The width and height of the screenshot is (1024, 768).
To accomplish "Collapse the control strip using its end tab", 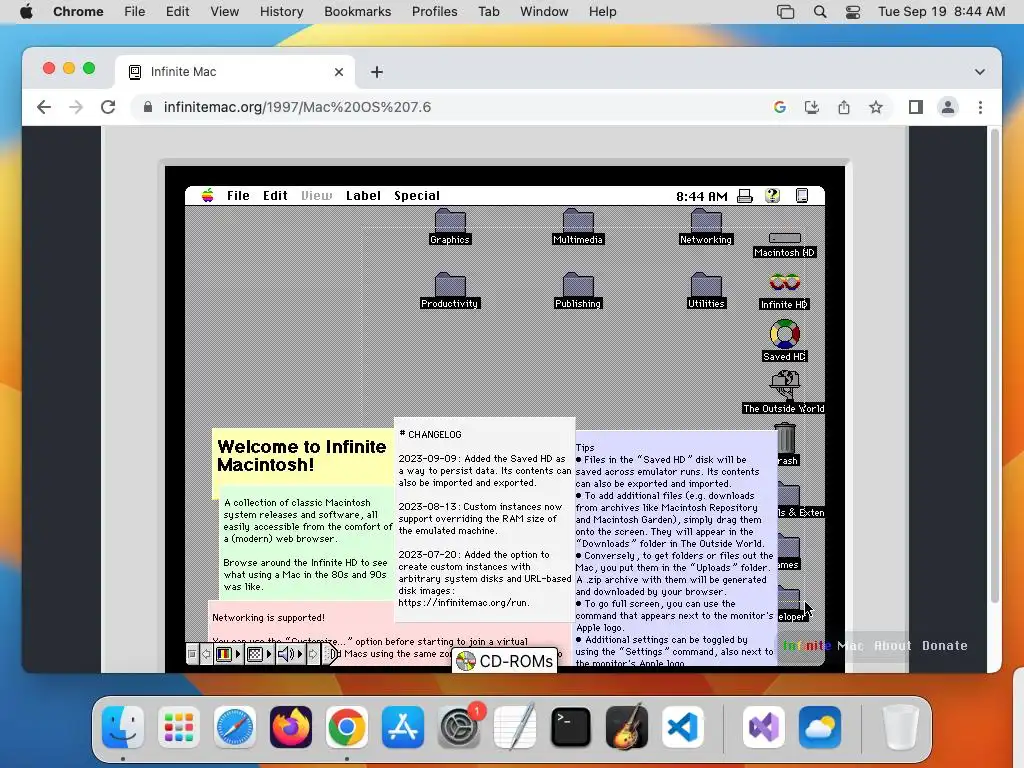I will point(330,654).
